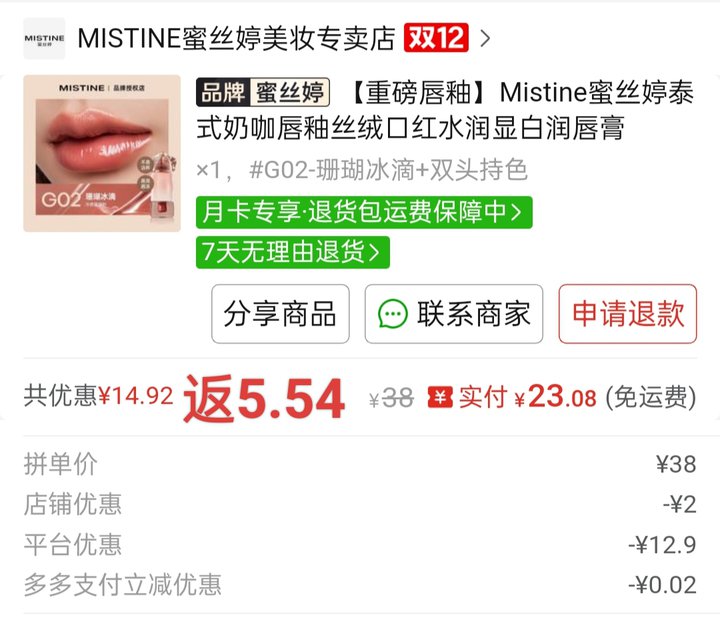Screen dimensions: 720x623
Task: Expand the 月卡专享·退货包运费保障中 banner
Action: (364, 212)
